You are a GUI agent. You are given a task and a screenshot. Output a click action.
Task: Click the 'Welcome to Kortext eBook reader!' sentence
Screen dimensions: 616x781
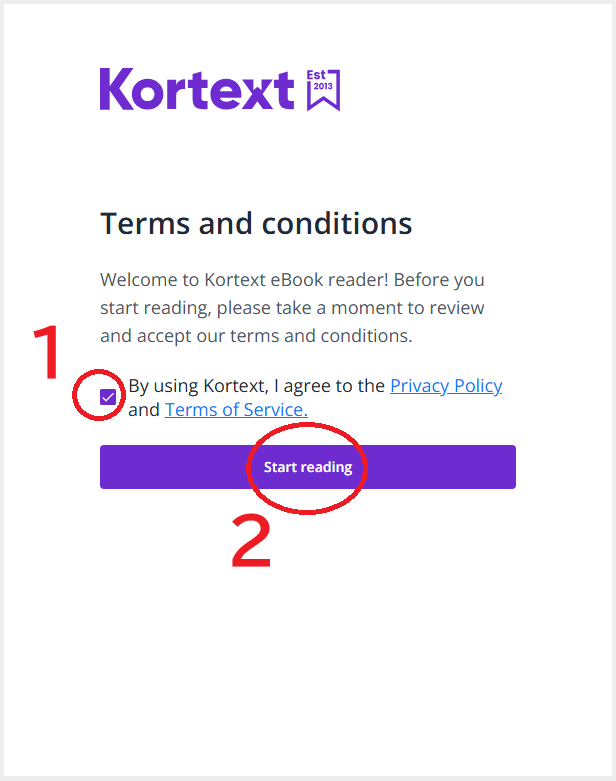pos(244,280)
